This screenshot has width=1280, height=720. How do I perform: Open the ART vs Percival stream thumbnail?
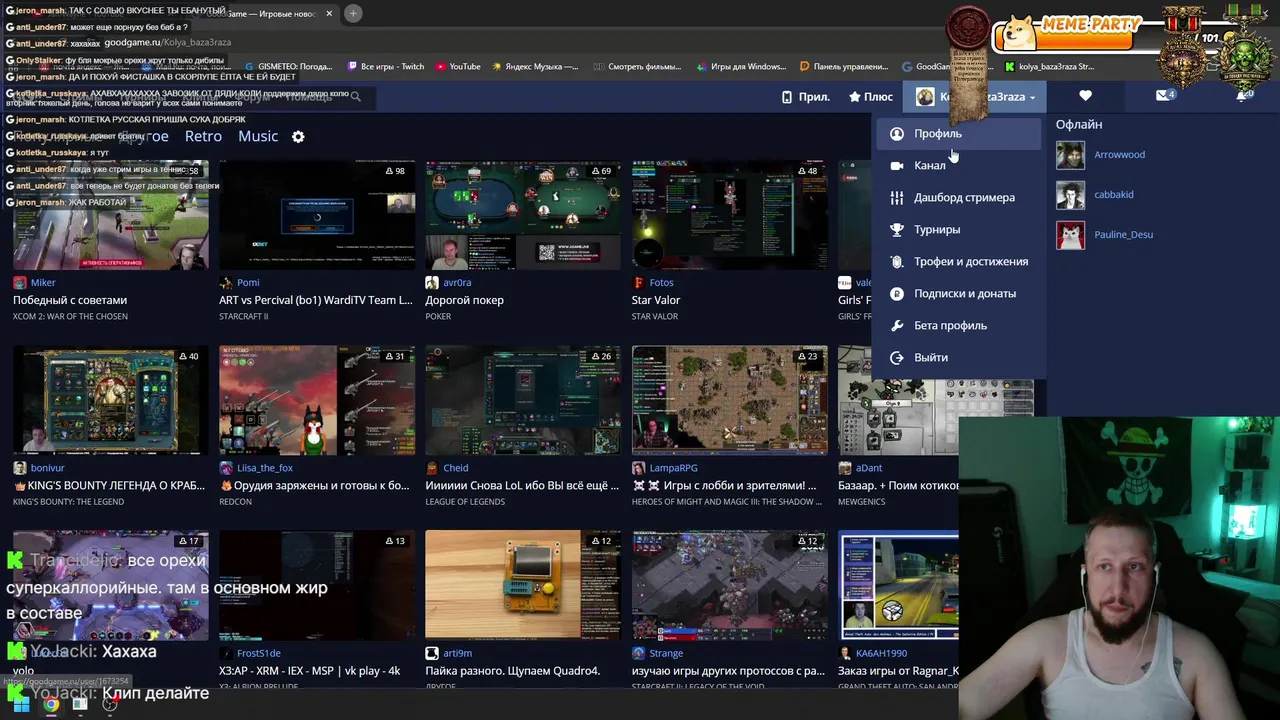click(x=316, y=215)
